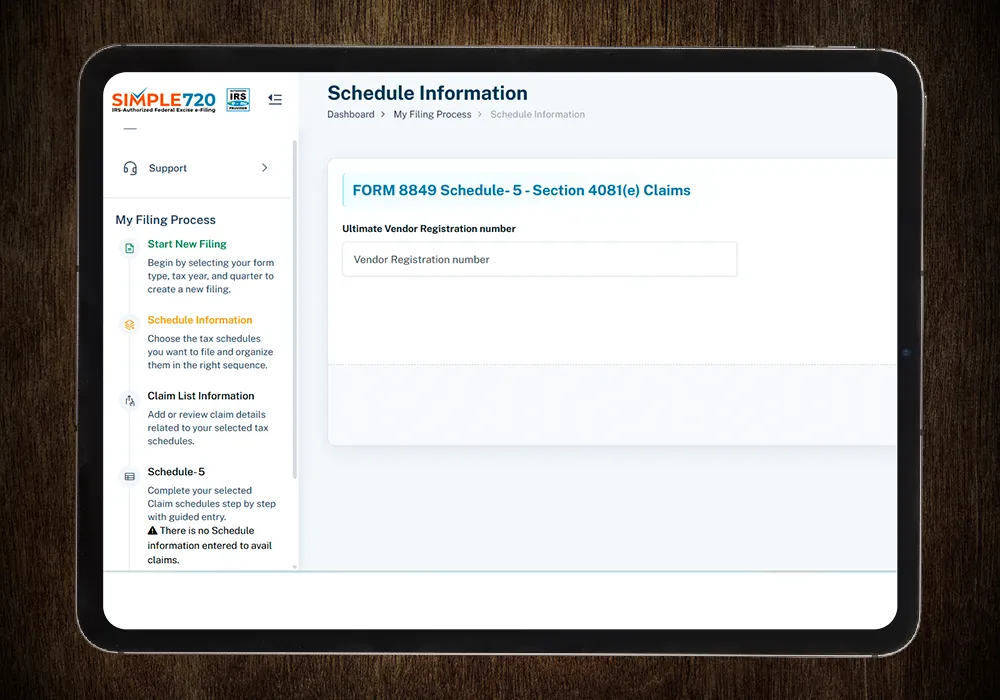Select the Claim List Information clipboard icon
Image resolution: width=1000 pixels, height=700 pixels.
tap(128, 400)
